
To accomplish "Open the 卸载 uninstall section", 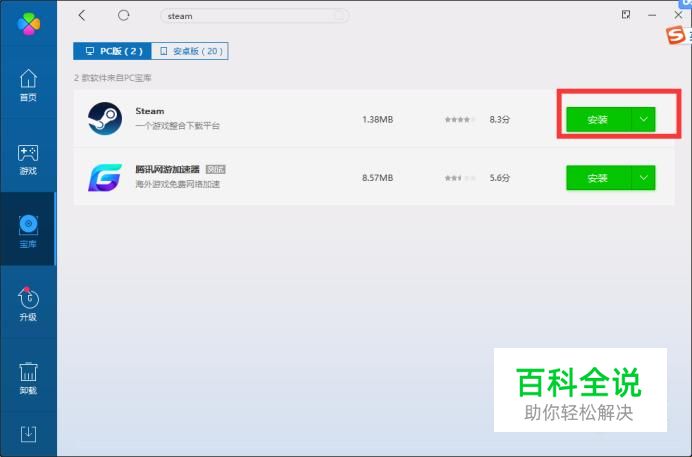I will coord(28,378).
